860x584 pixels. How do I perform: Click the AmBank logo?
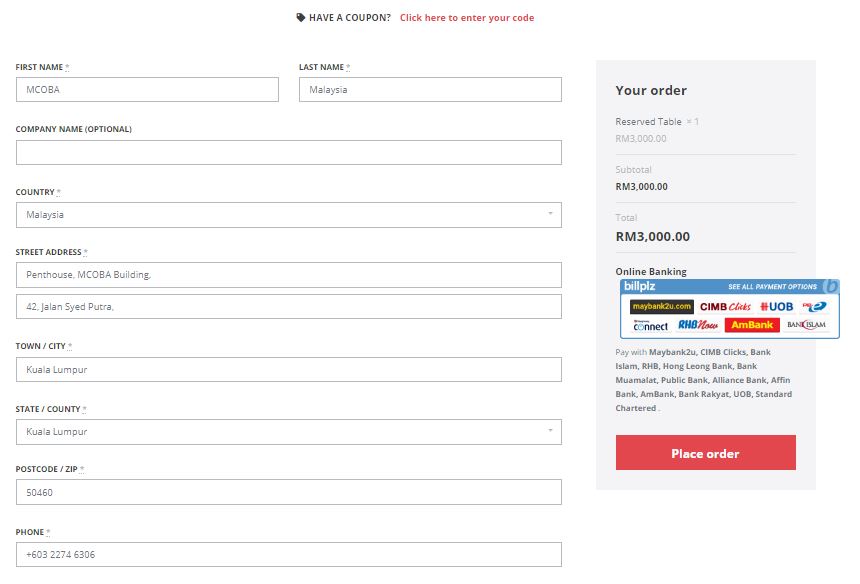coord(752,325)
